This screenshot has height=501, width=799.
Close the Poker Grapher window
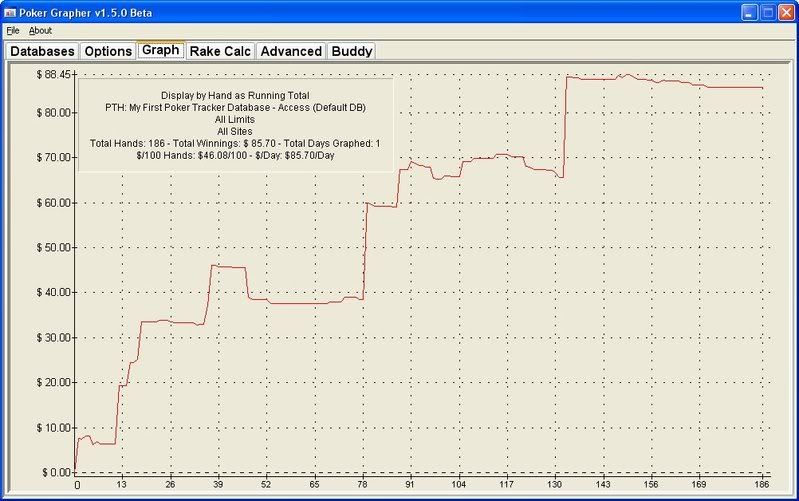pos(785,12)
